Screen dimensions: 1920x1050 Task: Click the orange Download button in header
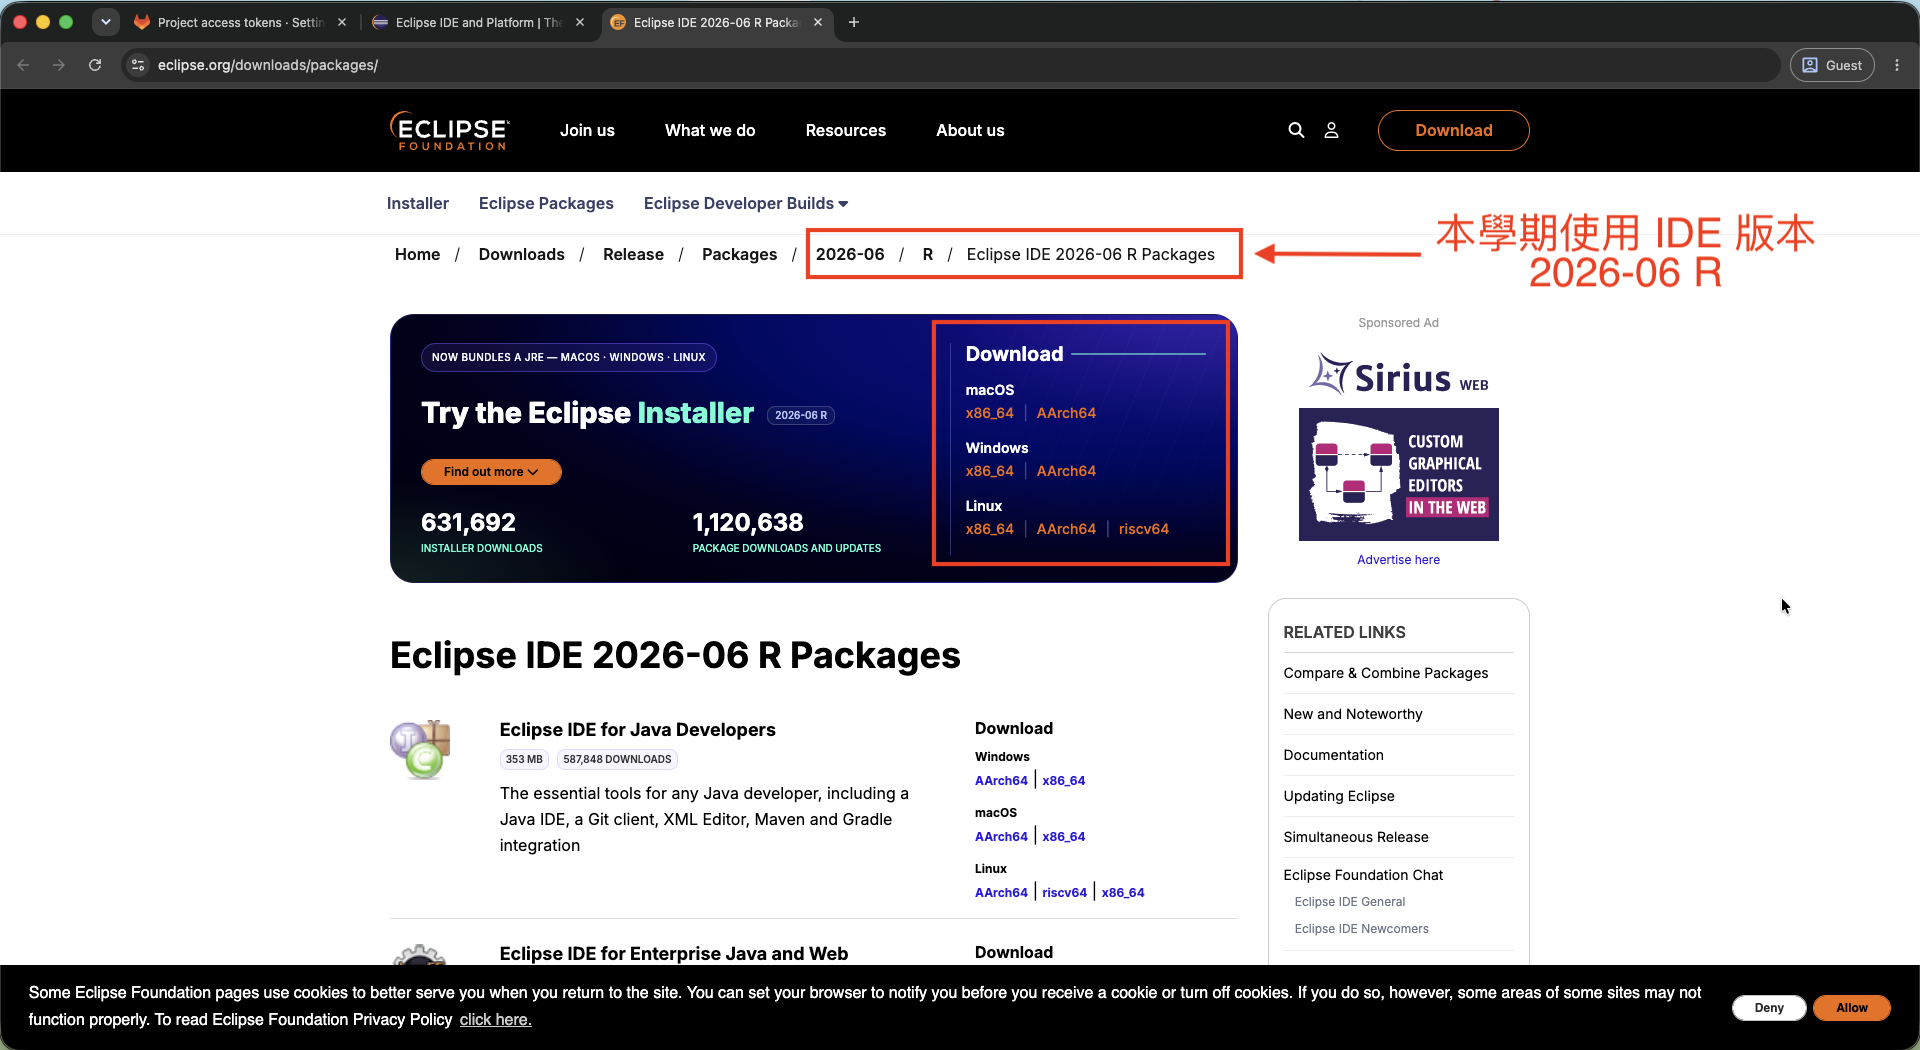tap(1453, 130)
